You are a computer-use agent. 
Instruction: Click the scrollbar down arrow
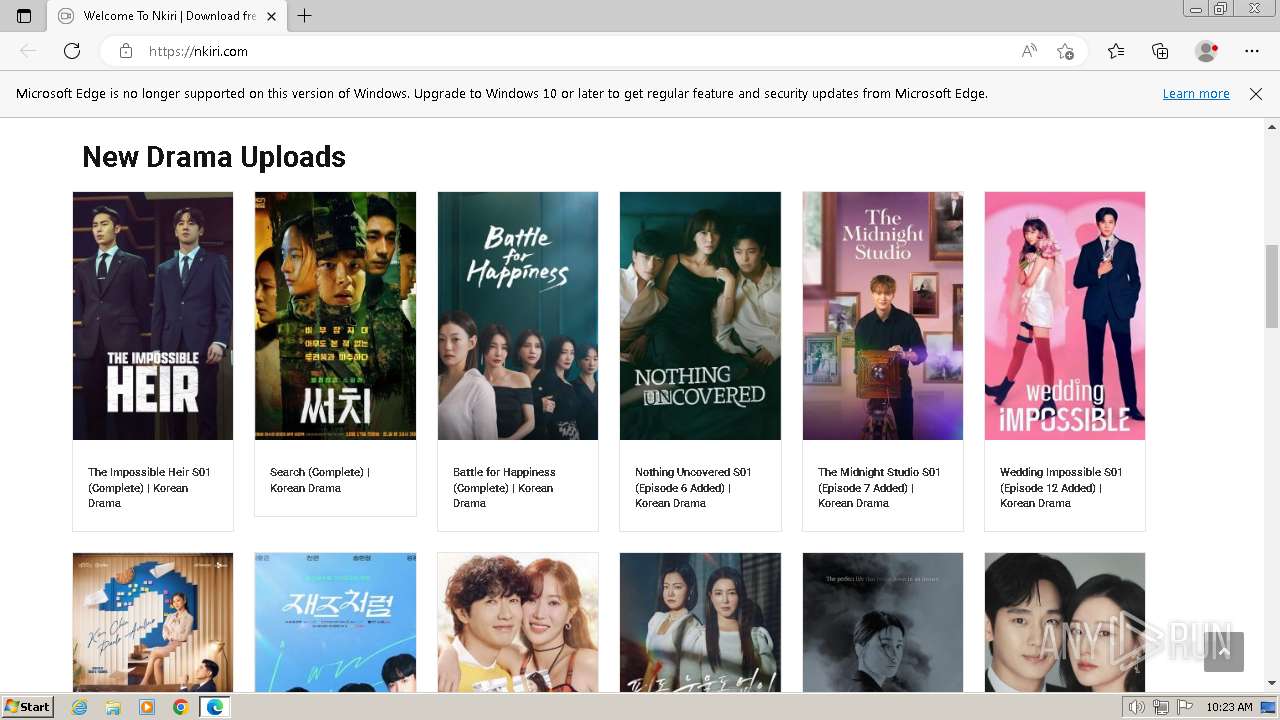1272,684
